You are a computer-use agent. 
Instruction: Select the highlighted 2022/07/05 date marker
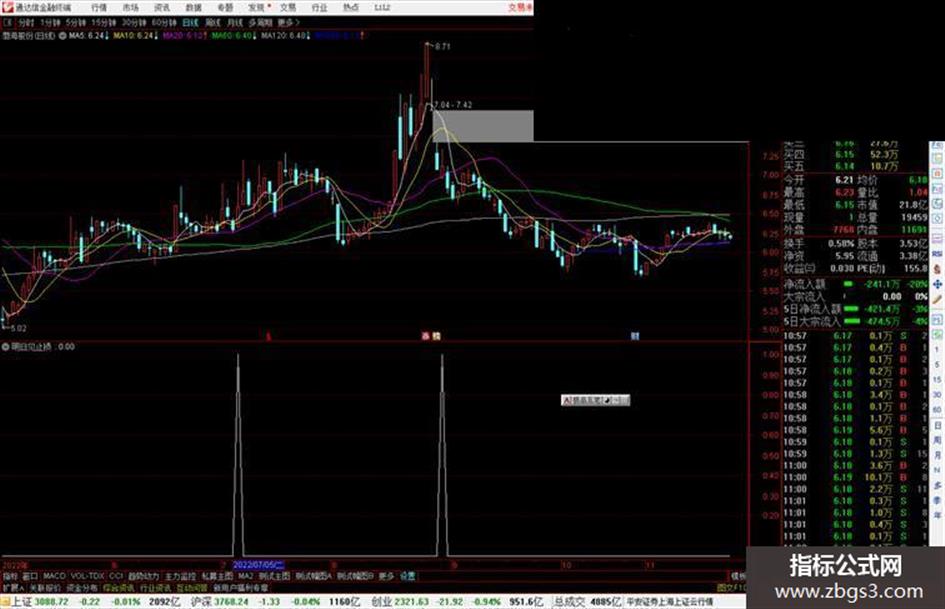pyautogui.click(x=258, y=565)
